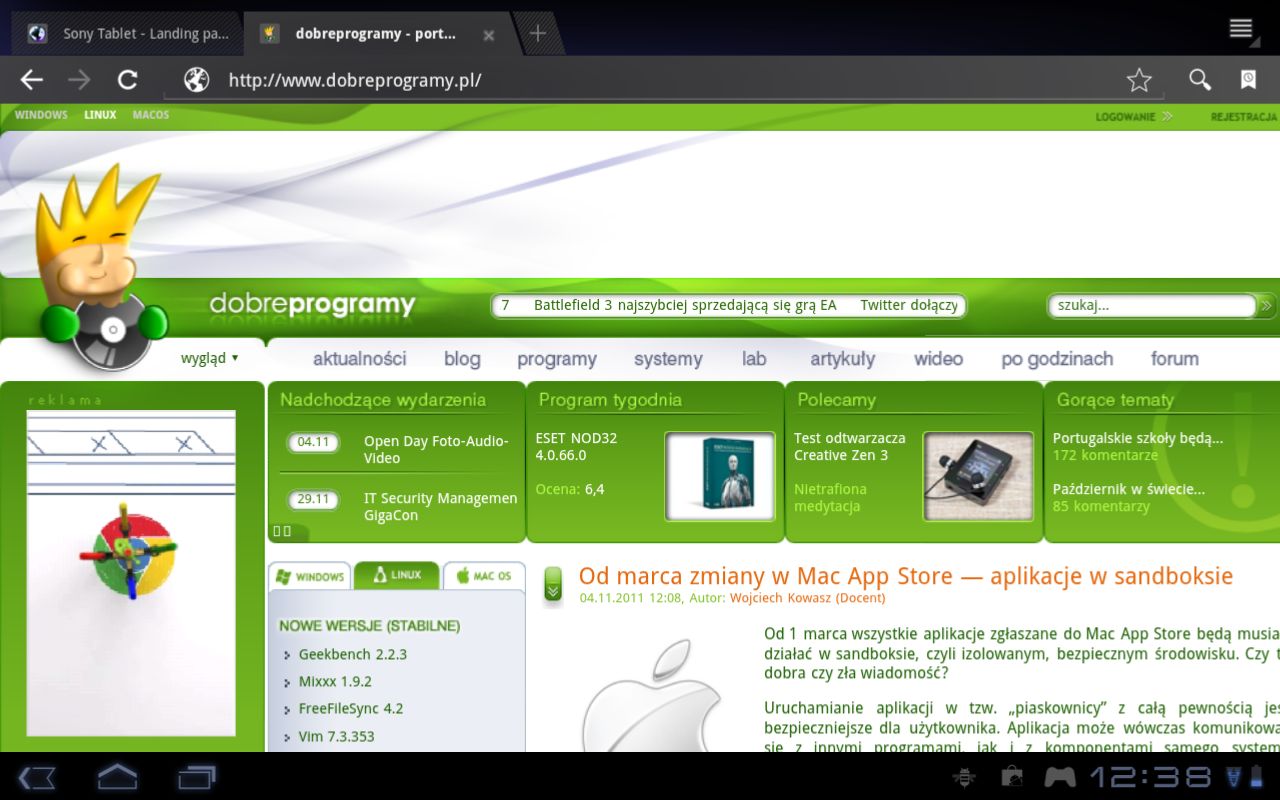This screenshot has height=800, width=1280.
Task: Tap the globe site icon beside the URL
Action: click(x=197, y=80)
